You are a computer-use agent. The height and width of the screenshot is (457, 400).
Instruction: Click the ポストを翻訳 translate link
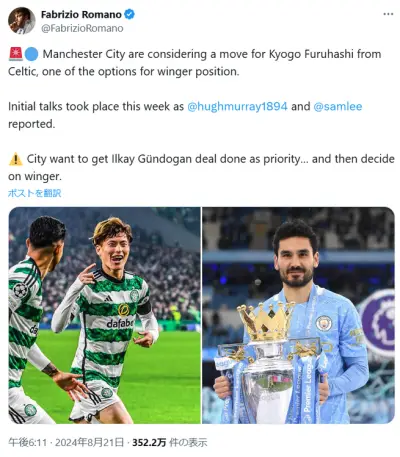tap(34, 193)
